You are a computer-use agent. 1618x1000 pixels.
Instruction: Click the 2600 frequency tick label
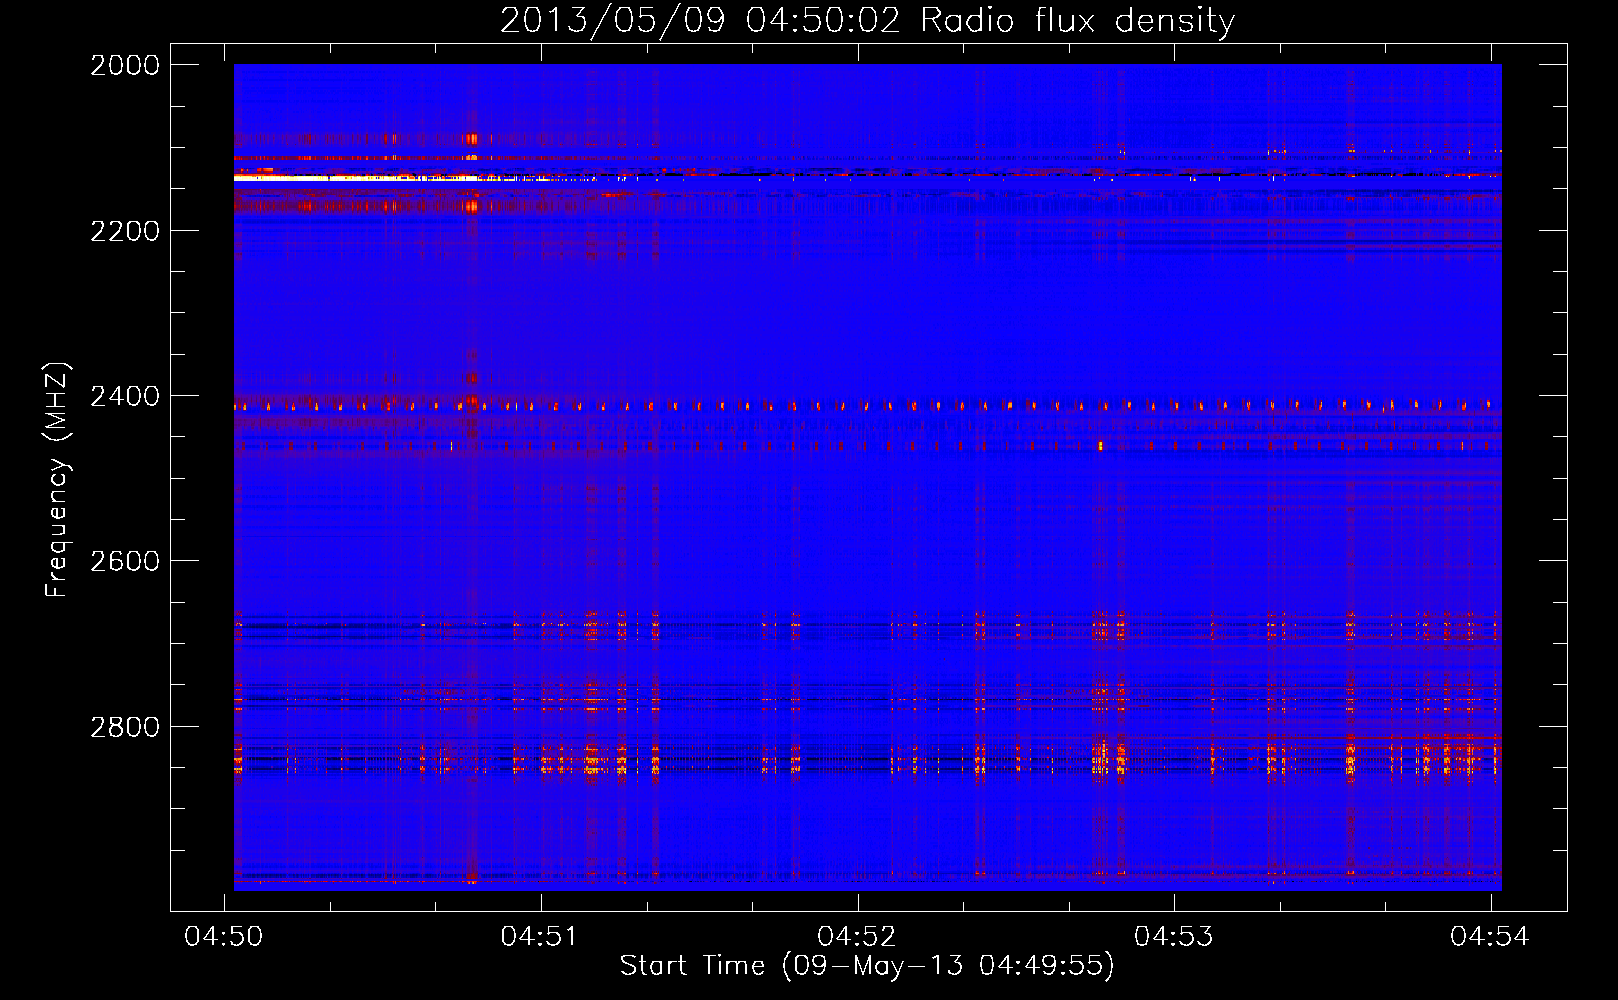pos(125,561)
